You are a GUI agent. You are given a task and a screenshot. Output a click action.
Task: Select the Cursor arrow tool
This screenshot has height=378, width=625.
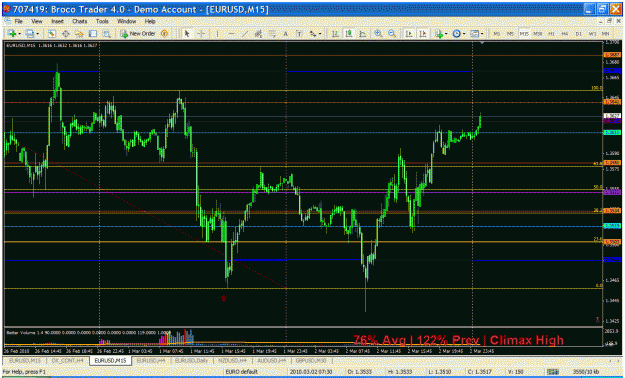point(187,34)
